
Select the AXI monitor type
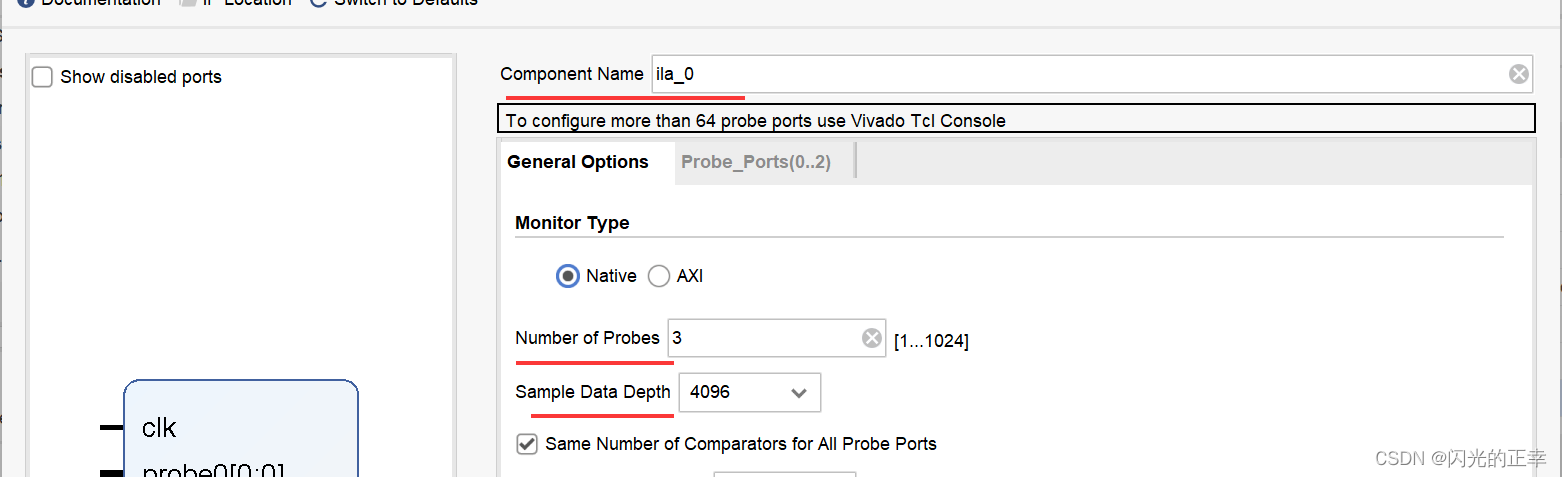point(659,276)
